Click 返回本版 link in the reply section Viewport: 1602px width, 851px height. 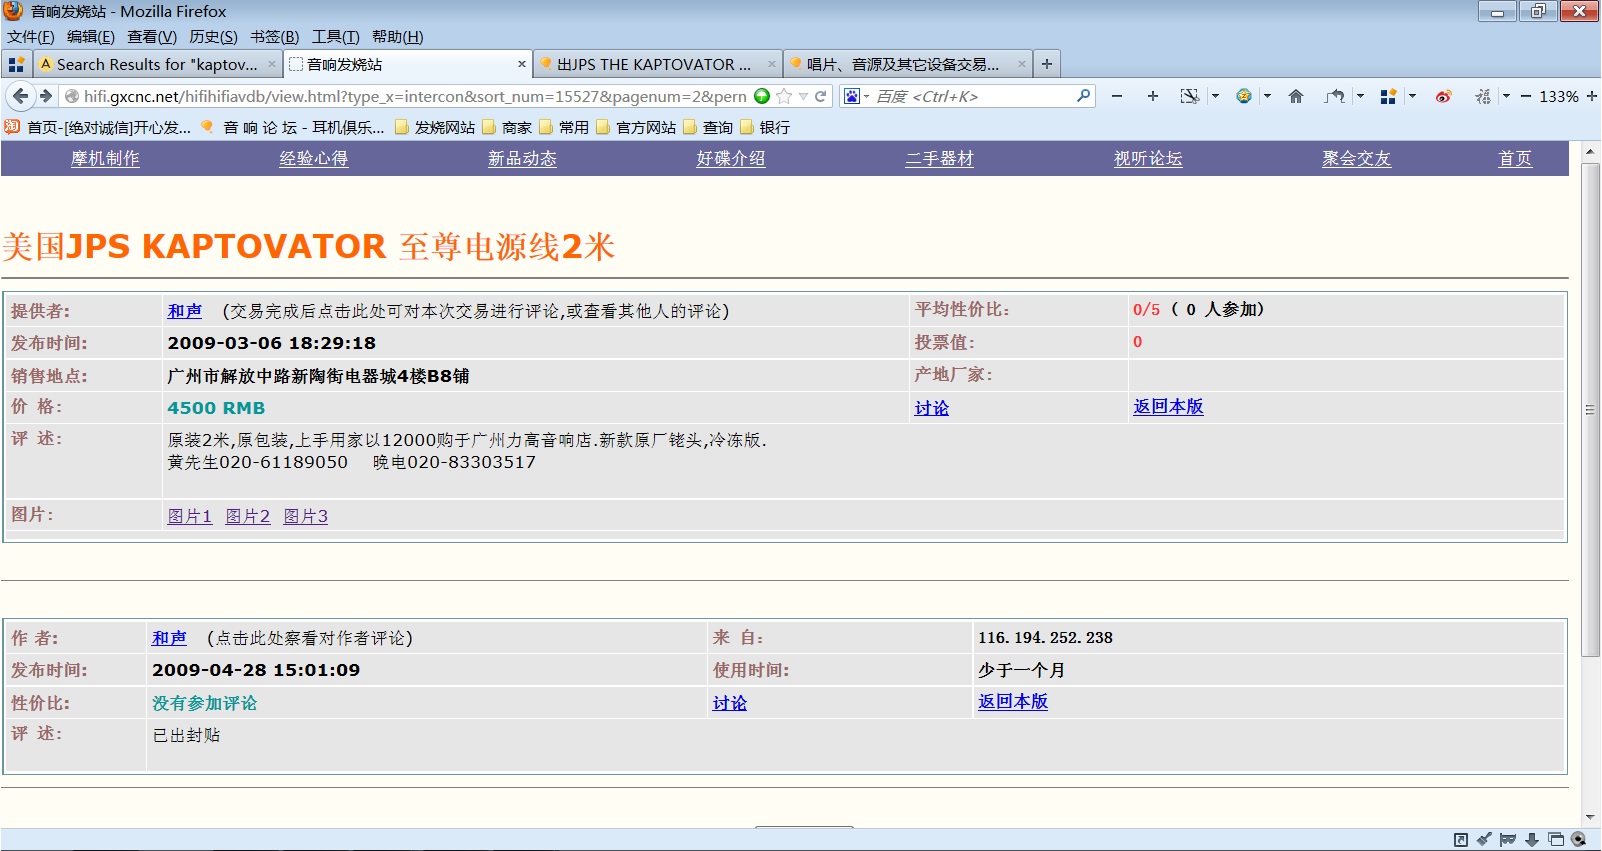[x=1013, y=701]
